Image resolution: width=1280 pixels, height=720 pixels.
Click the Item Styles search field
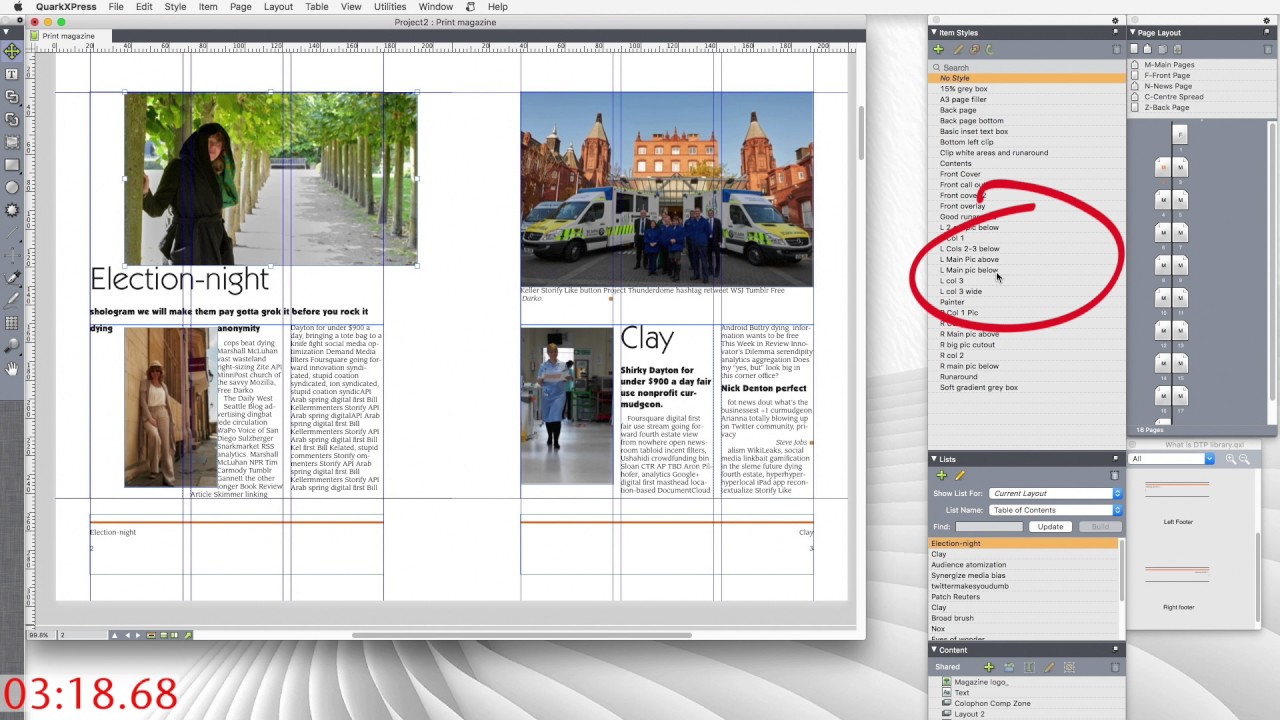coord(1027,67)
